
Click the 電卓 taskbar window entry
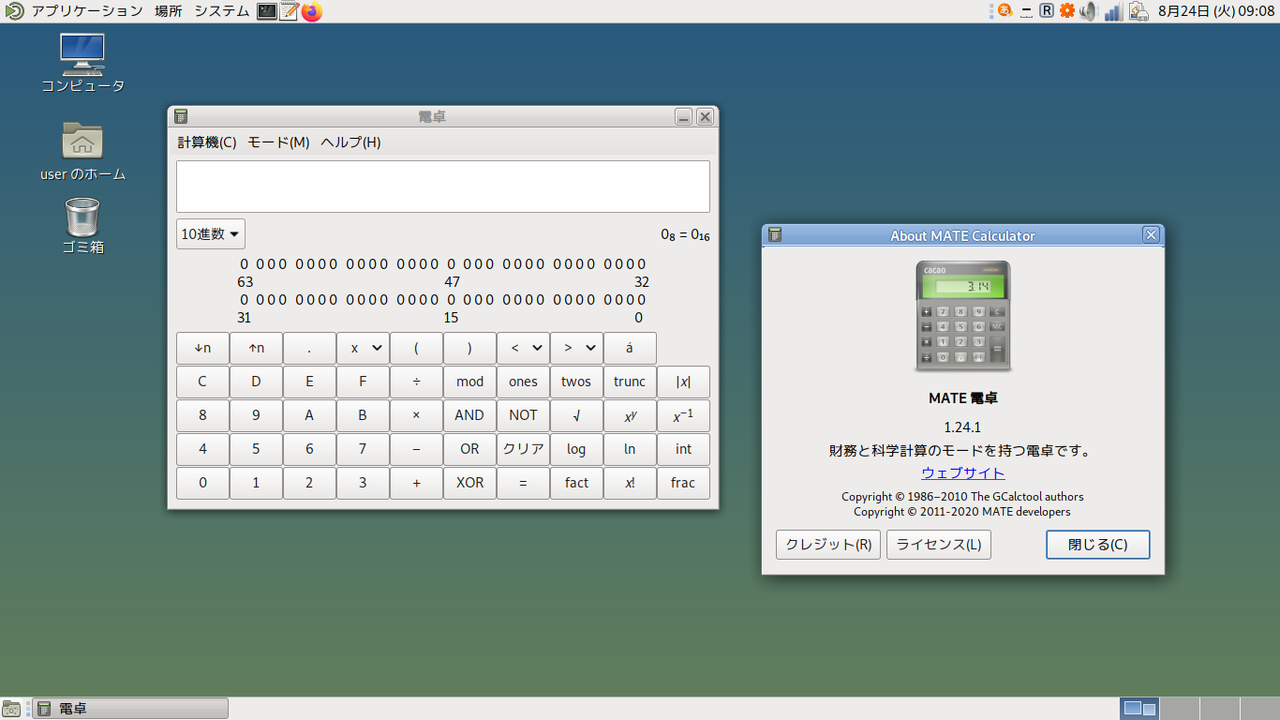point(131,709)
